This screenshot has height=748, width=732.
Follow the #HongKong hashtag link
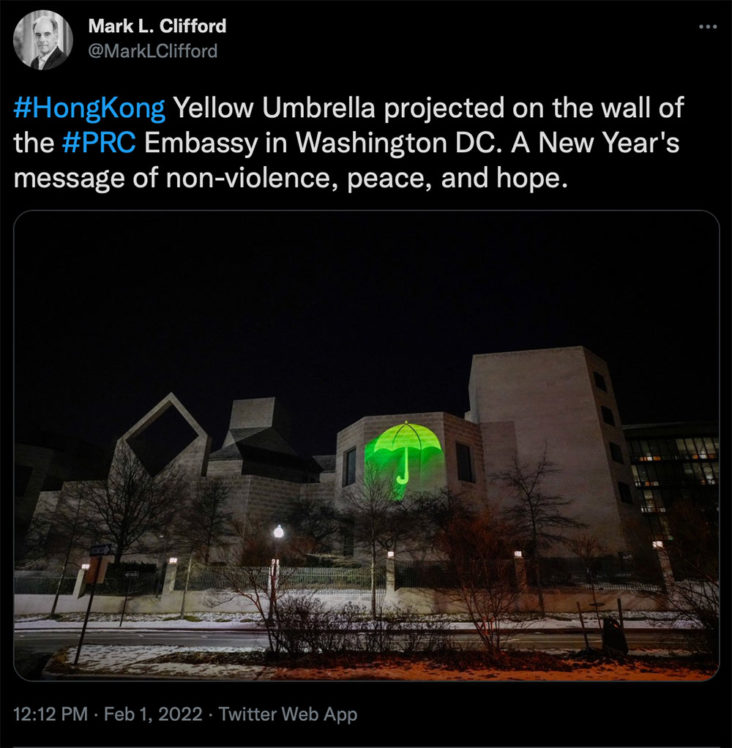pyautogui.click(x=89, y=108)
